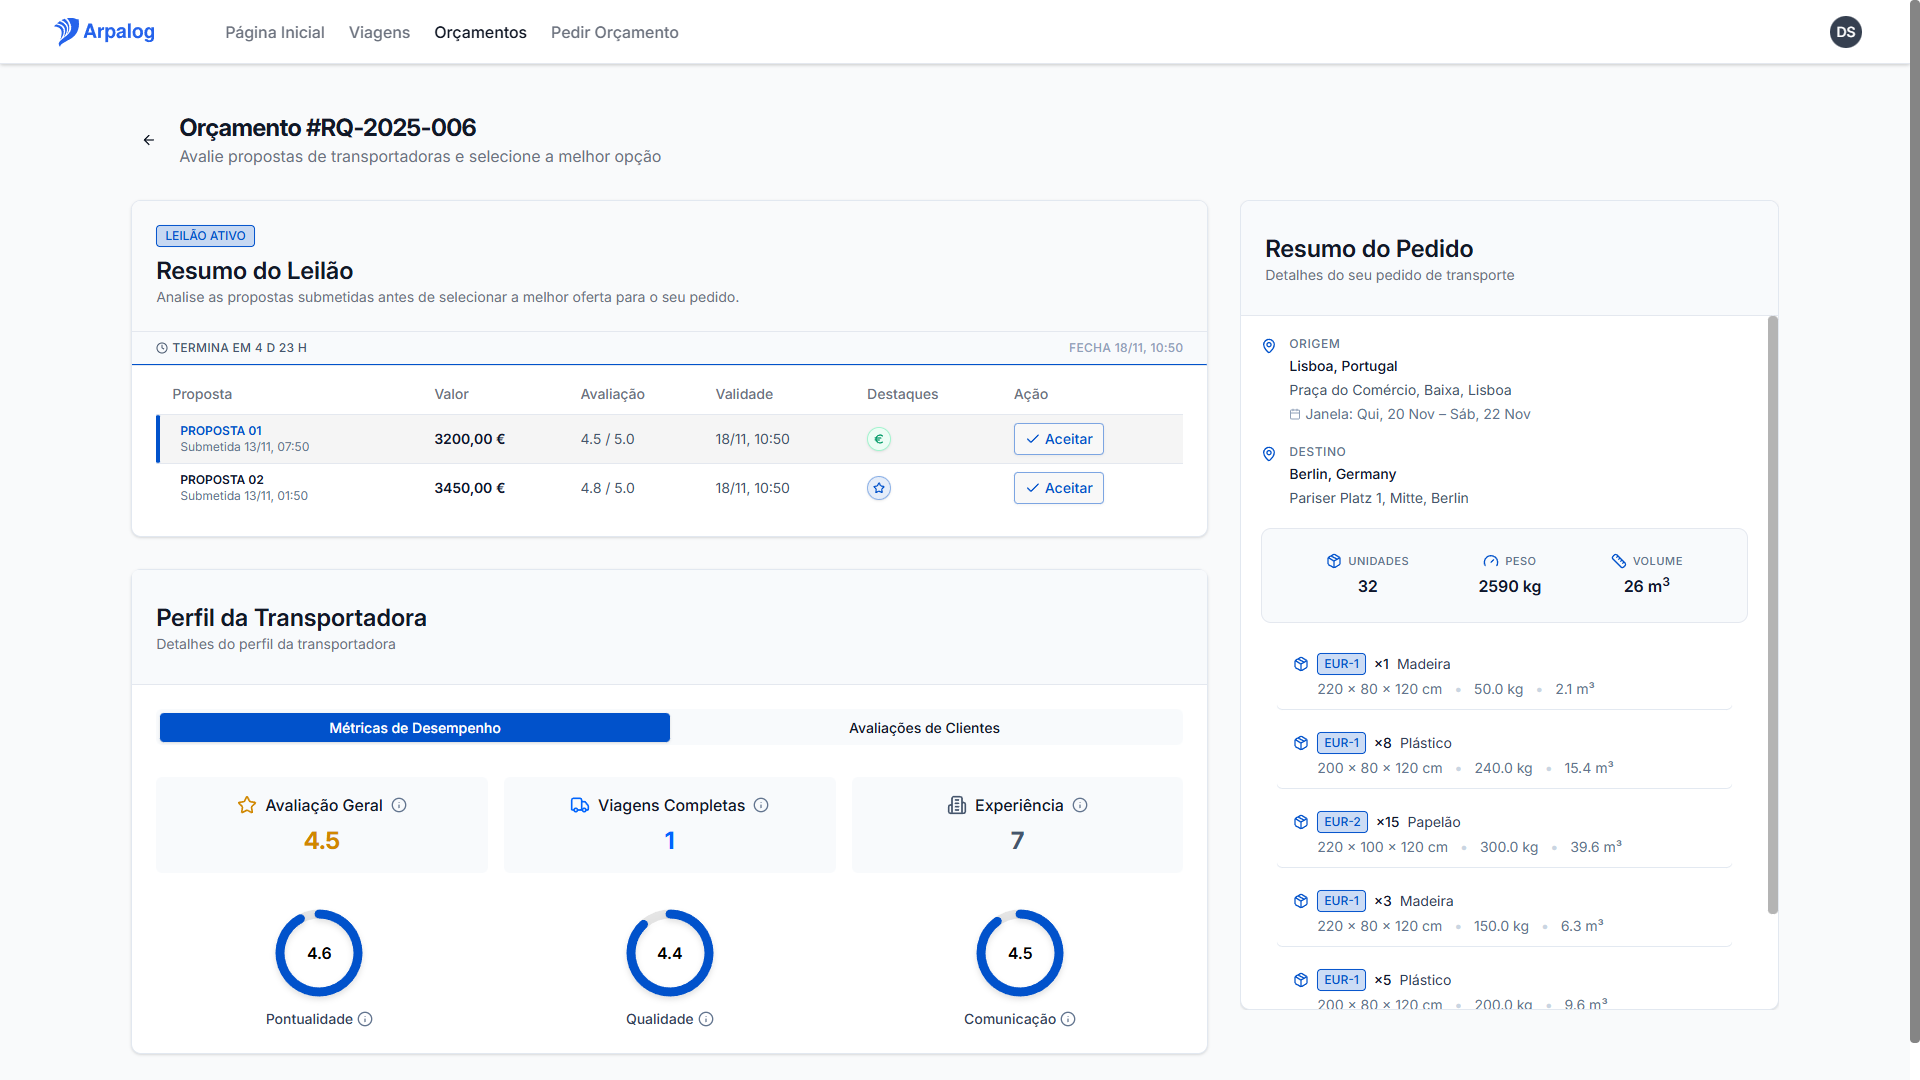This screenshot has height=1080, width=1920.
Task: Show info tooltip for Viagens Completas
Action: pyautogui.click(x=761, y=805)
